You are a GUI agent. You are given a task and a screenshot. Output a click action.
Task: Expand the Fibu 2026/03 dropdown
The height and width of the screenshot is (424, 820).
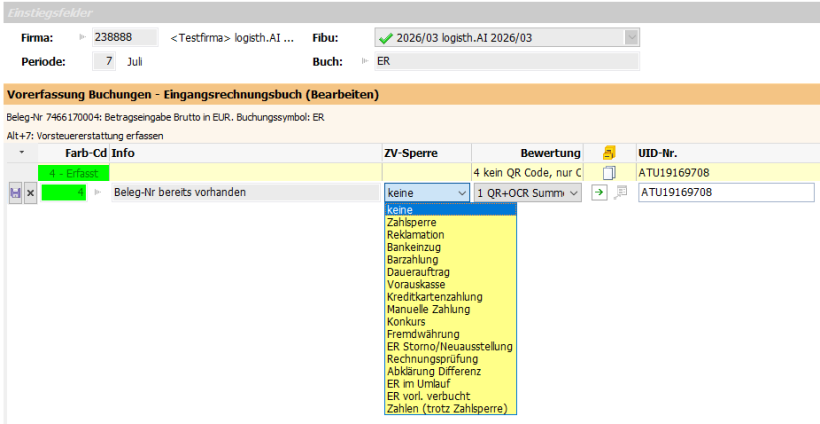(x=632, y=37)
